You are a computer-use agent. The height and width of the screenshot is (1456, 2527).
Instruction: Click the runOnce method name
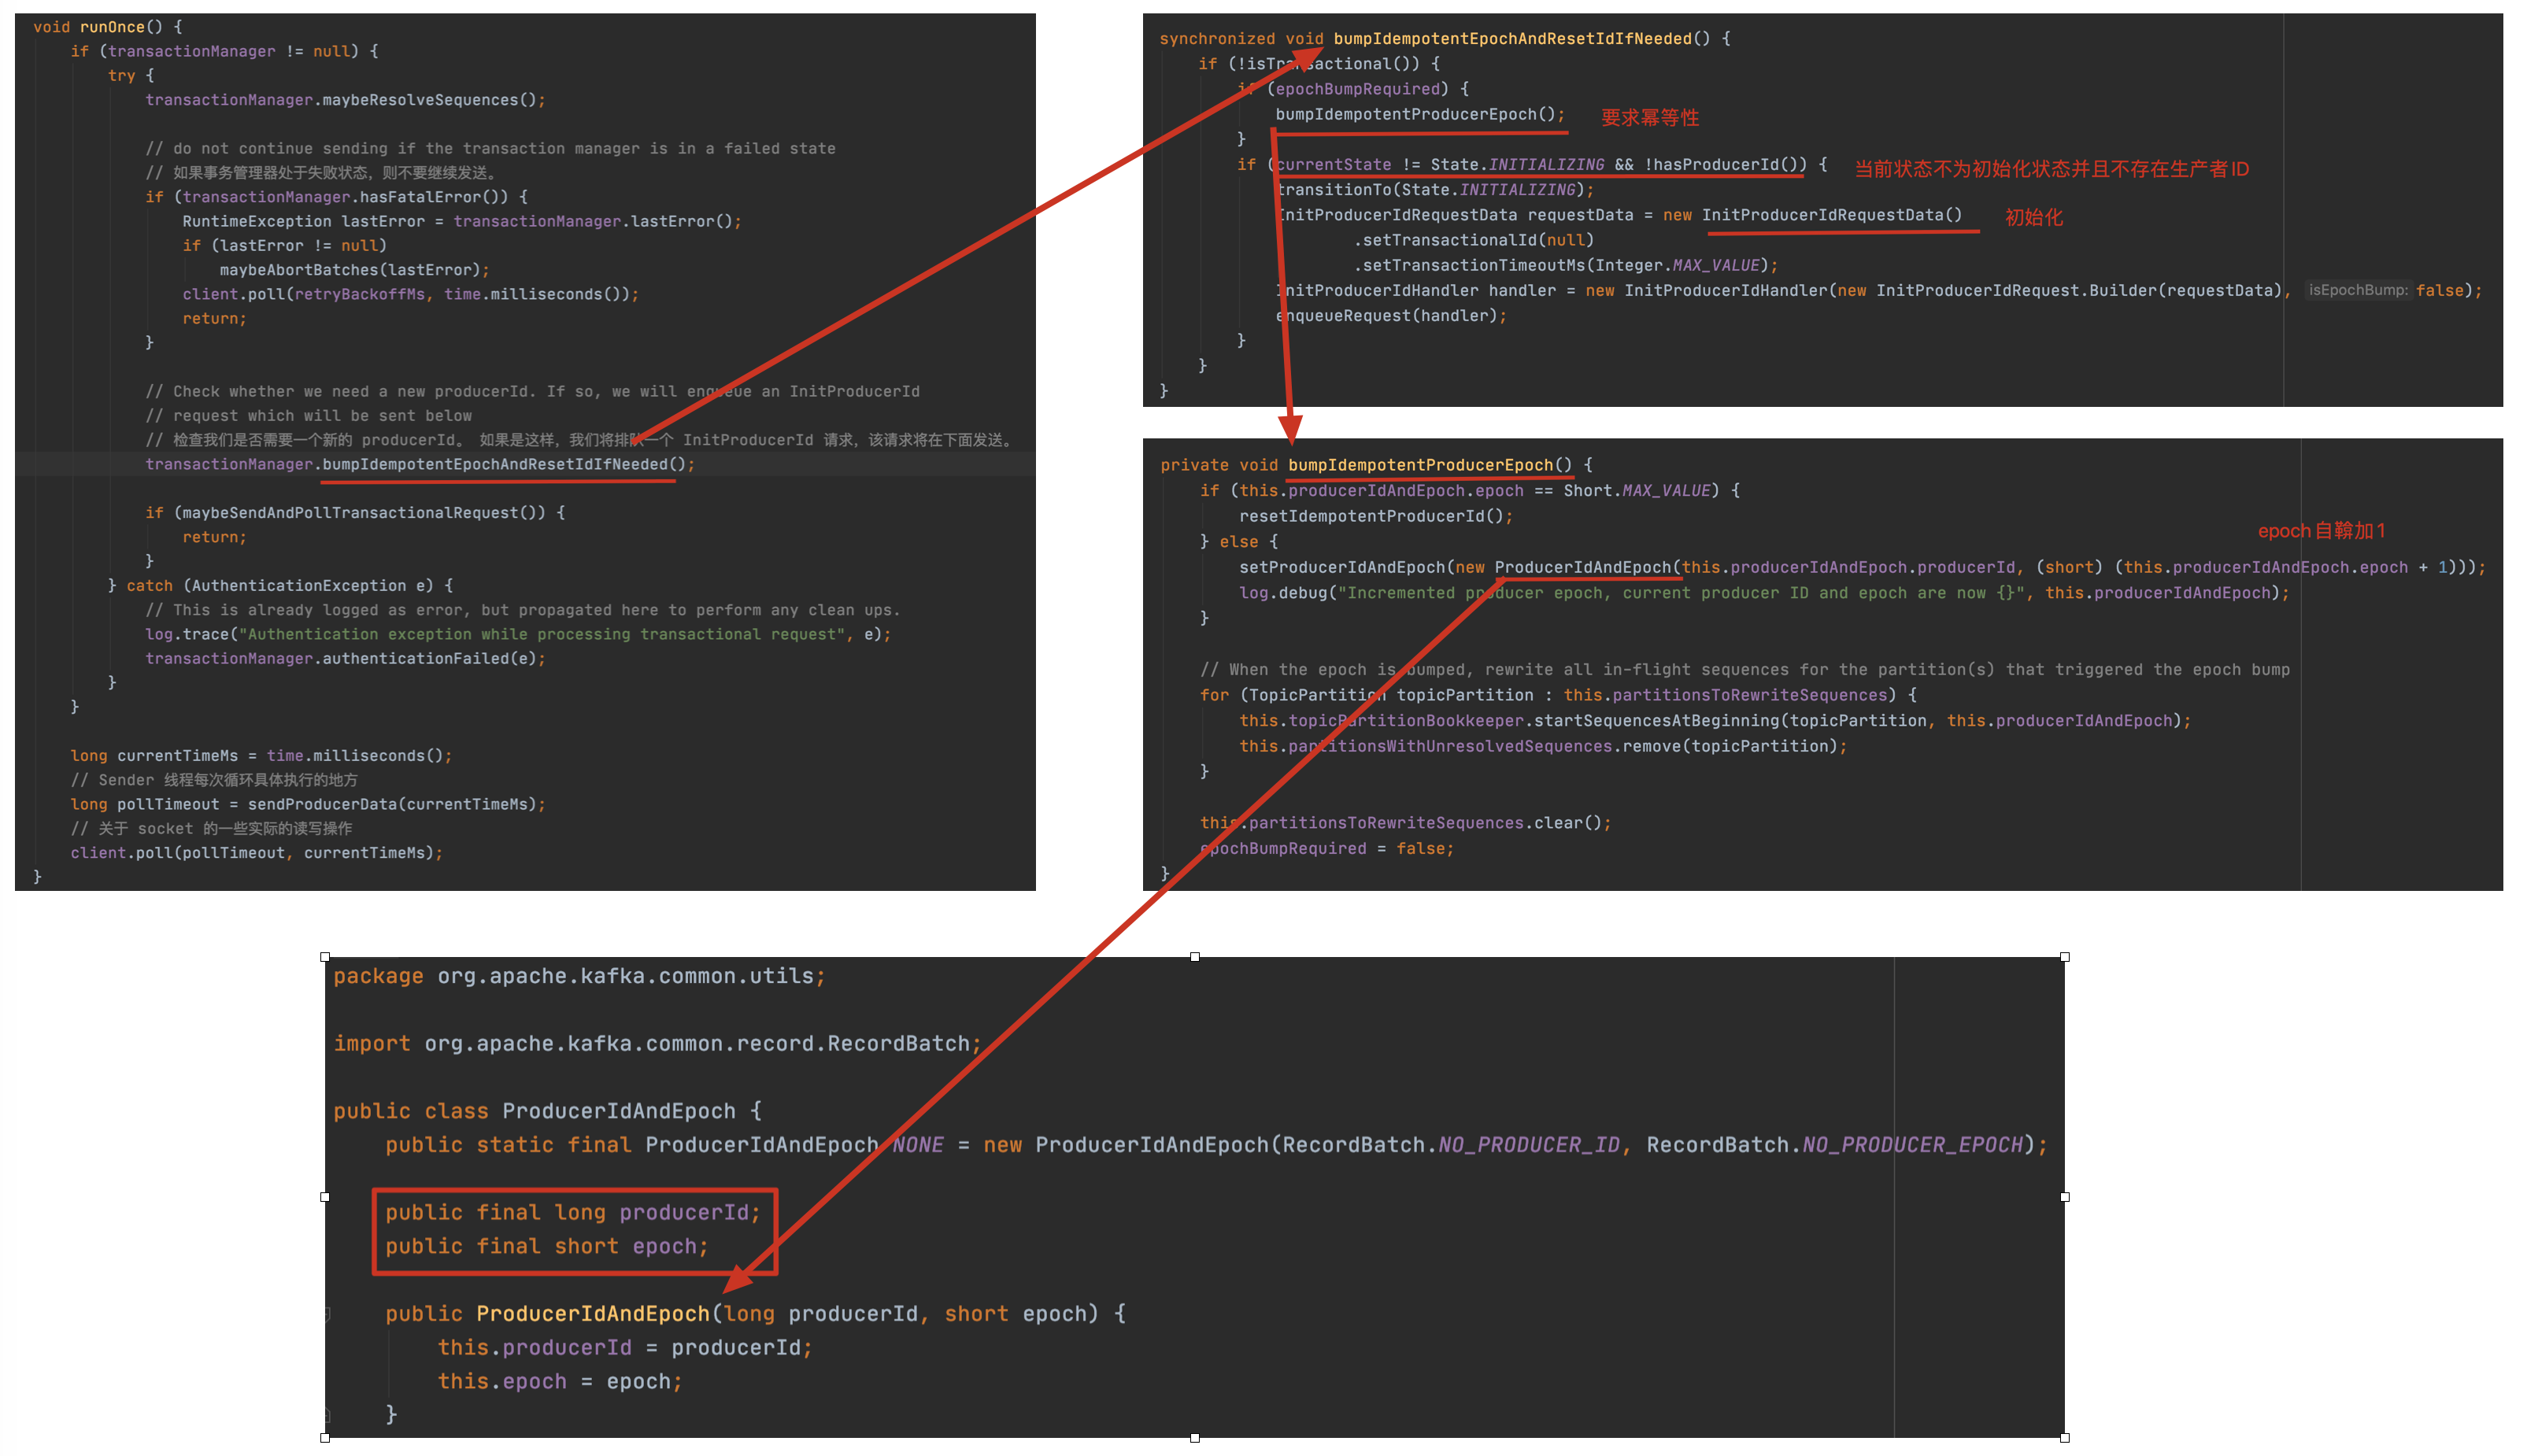coord(113,27)
